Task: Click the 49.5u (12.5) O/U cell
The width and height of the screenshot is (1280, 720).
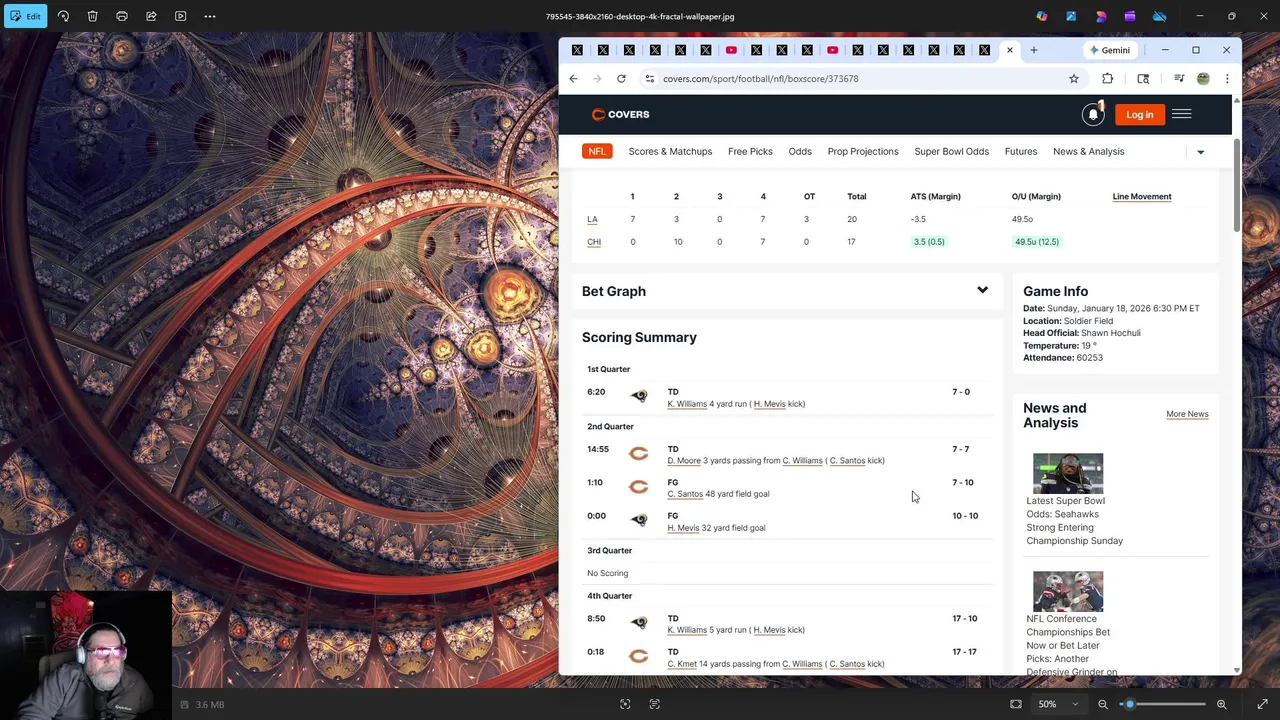Action: pyautogui.click(x=1036, y=242)
